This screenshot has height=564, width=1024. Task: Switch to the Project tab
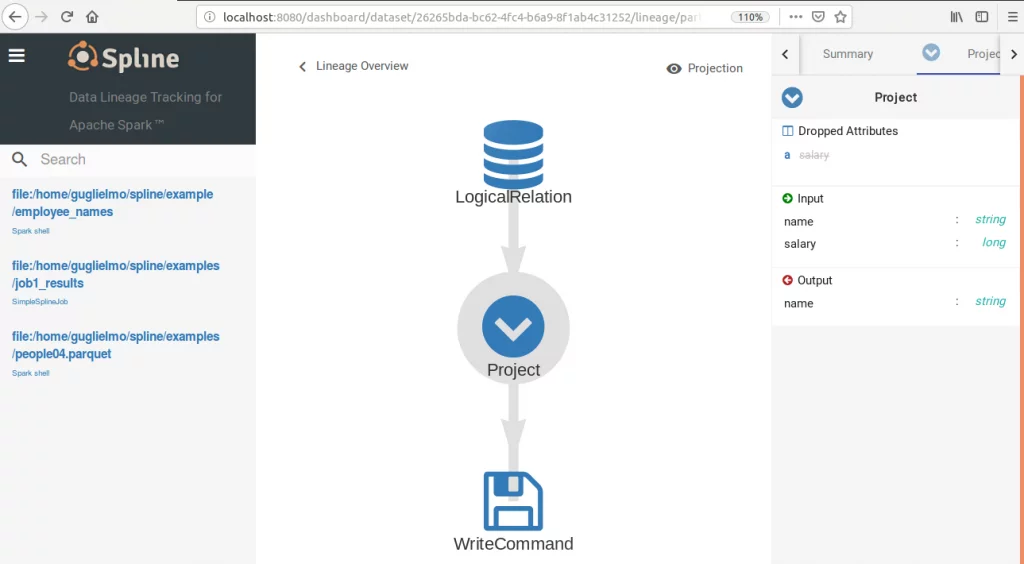(x=983, y=54)
